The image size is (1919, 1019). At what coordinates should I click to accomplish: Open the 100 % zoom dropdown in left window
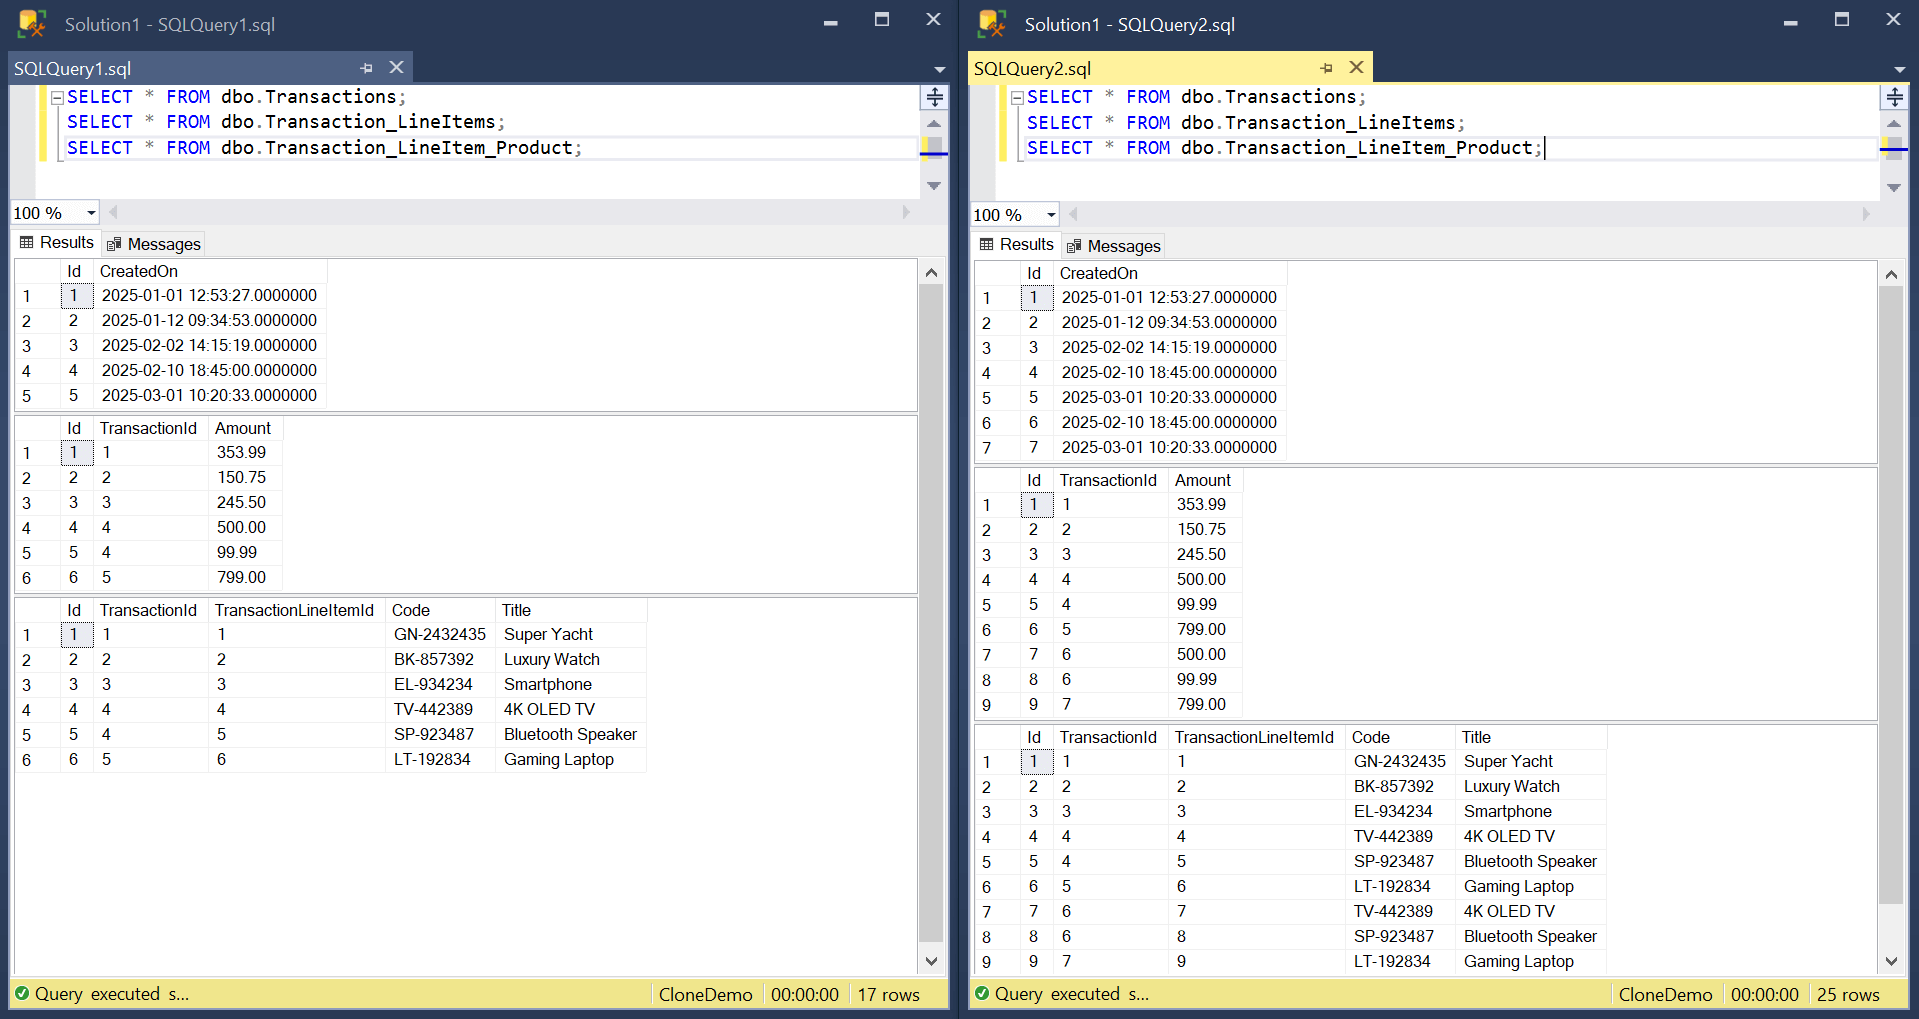coord(91,213)
